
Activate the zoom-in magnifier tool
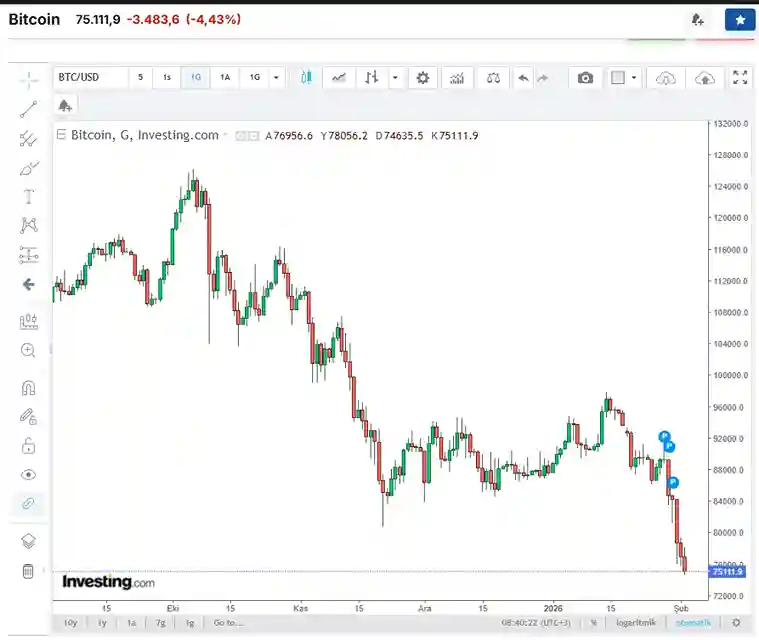tap(29, 350)
